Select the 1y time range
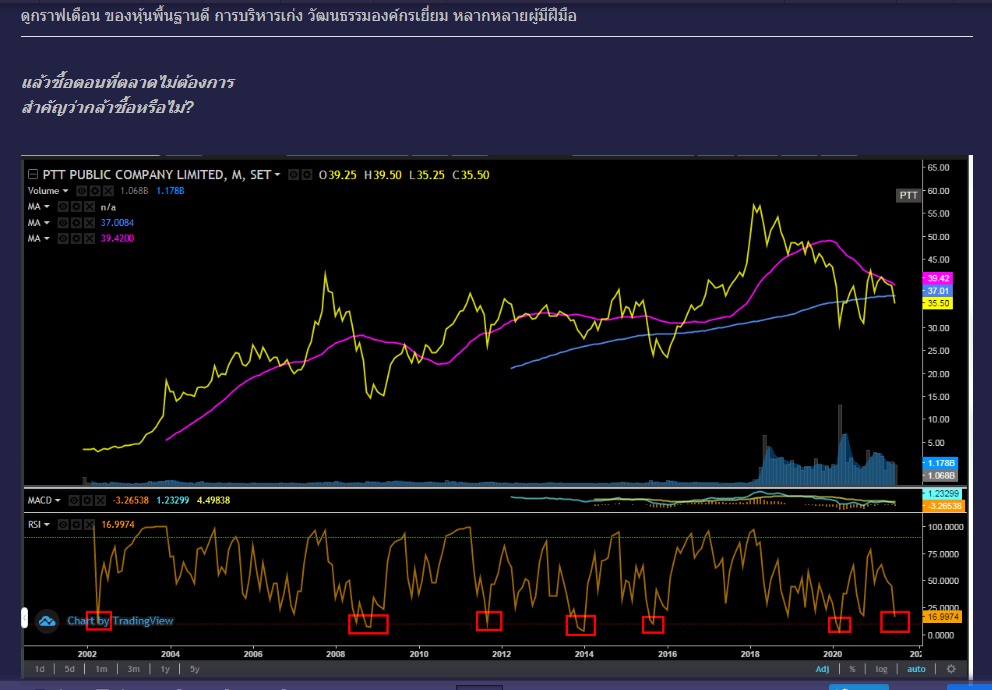 (x=165, y=668)
